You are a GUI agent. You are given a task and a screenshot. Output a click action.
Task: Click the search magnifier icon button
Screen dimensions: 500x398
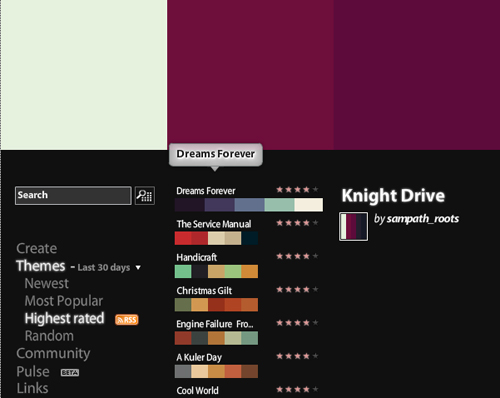click(145, 195)
